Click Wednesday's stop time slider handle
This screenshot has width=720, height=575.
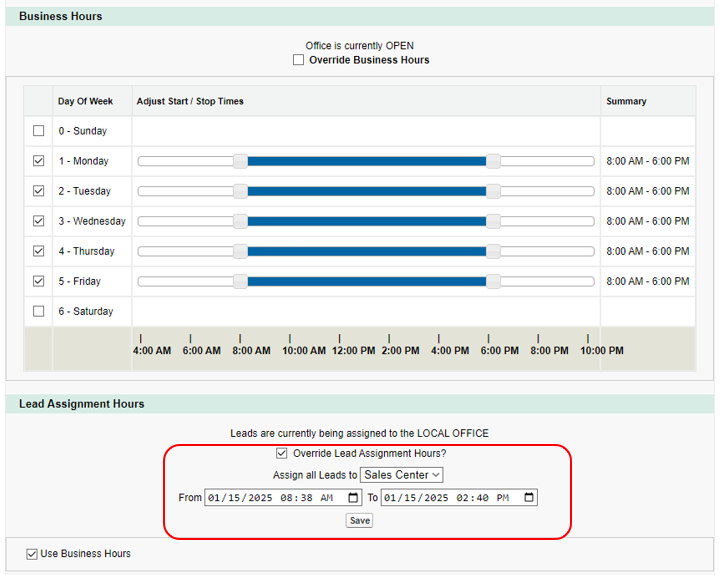point(493,221)
